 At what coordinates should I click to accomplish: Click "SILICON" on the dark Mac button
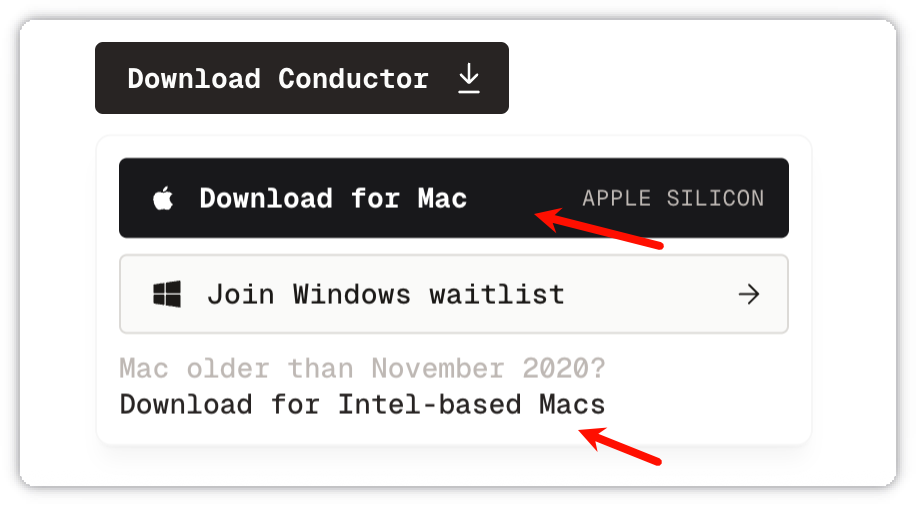[x=714, y=198]
